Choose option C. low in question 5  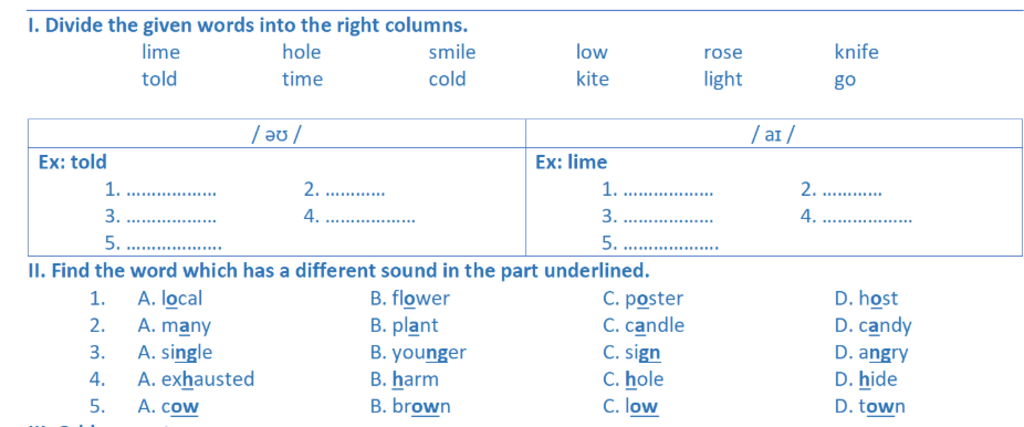[630, 406]
